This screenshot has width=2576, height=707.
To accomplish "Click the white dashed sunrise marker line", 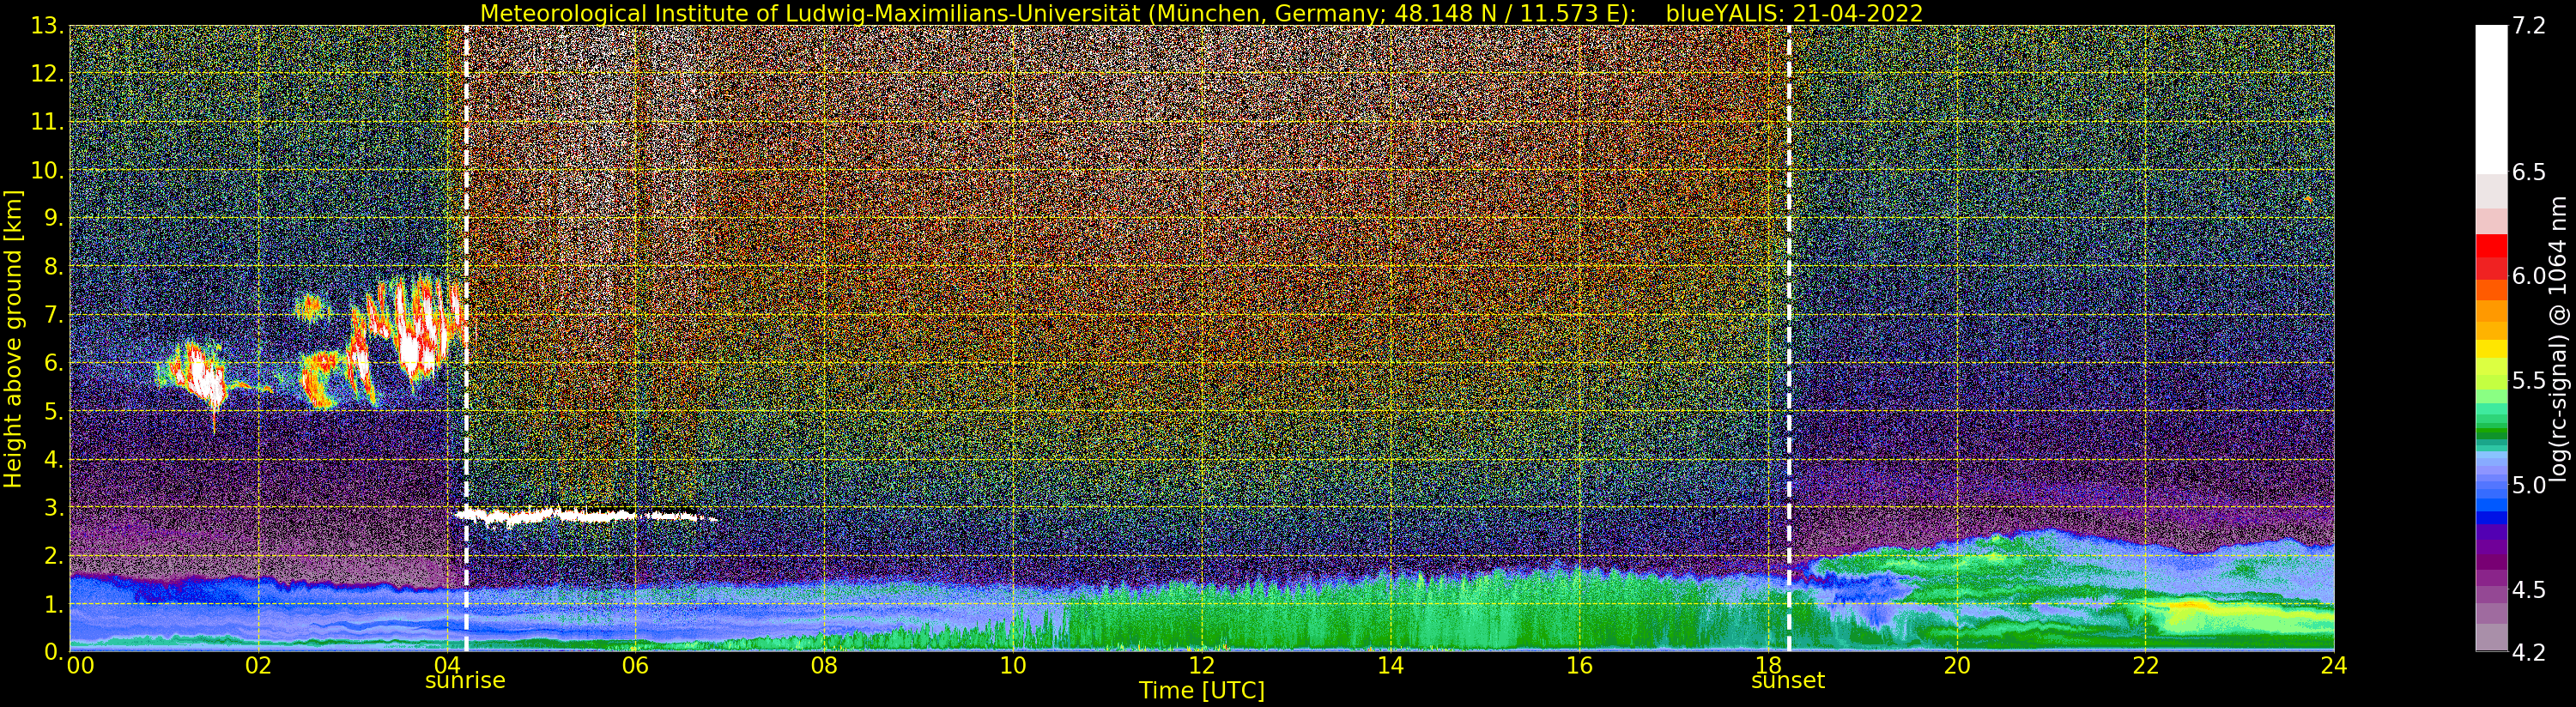I will click(x=466, y=338).
